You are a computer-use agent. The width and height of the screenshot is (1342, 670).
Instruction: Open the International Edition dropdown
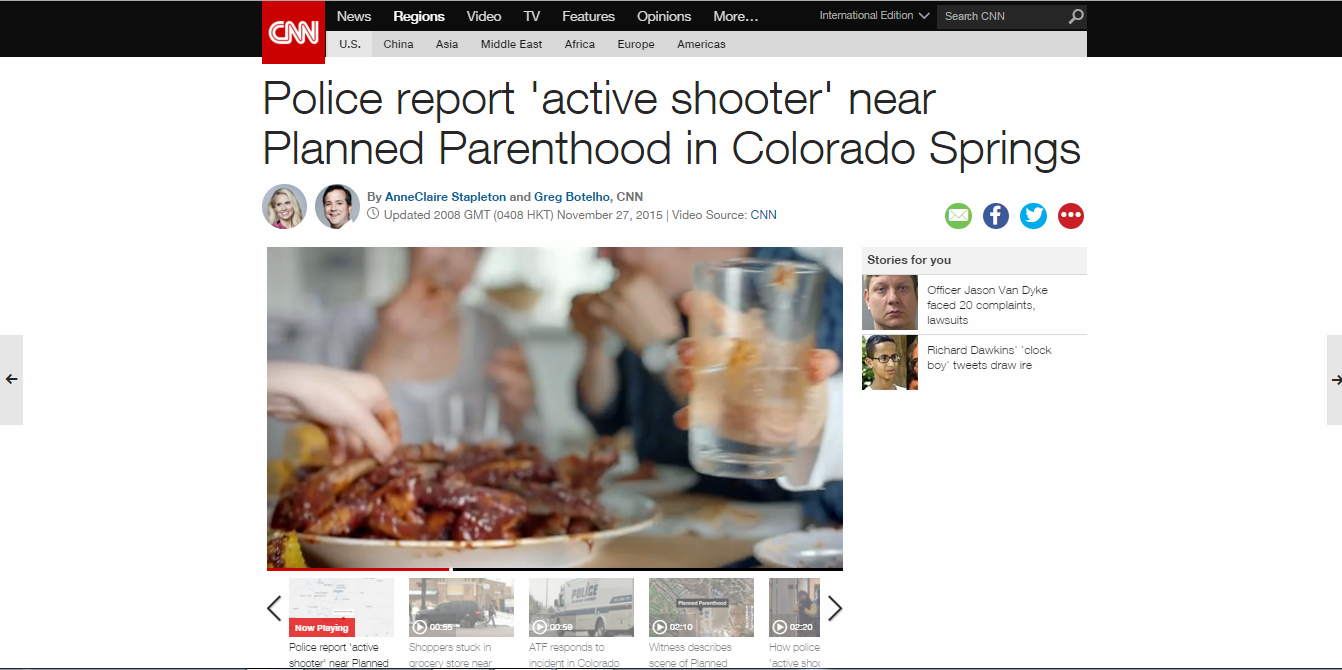click(x=874, y=16)
